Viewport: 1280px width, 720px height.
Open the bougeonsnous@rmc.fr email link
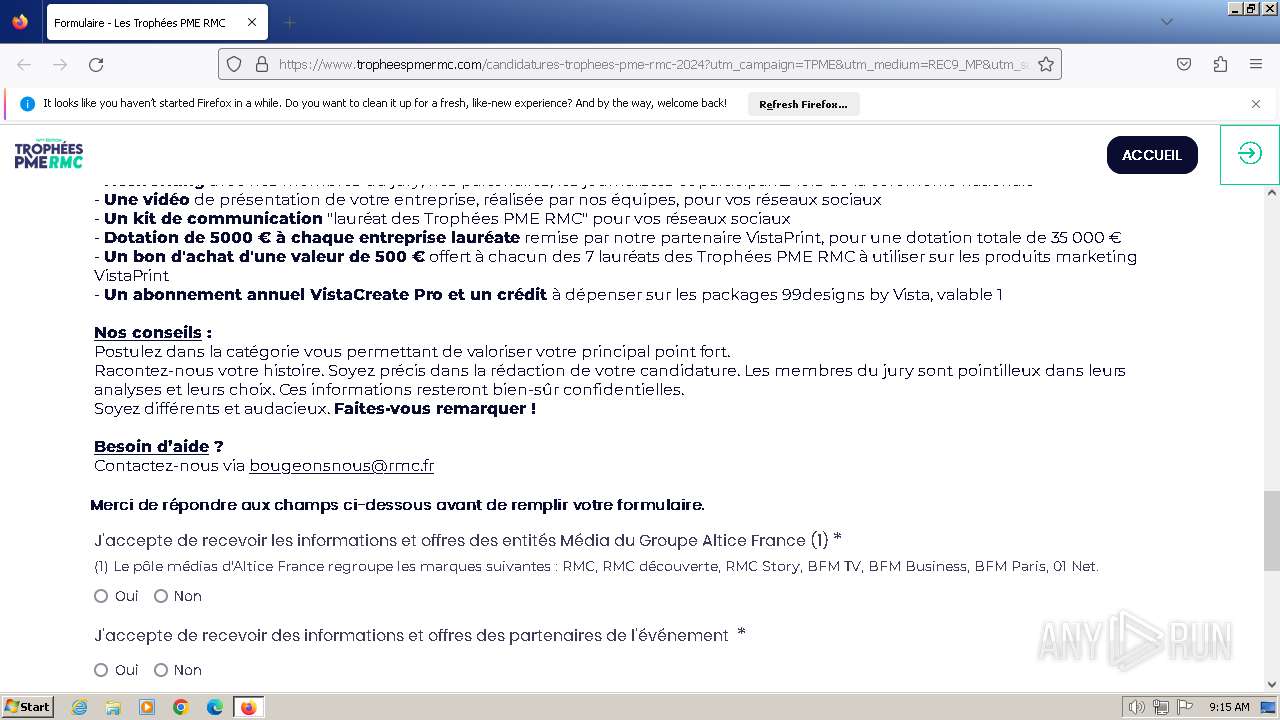pyautogui.click(x=341, y=465)
